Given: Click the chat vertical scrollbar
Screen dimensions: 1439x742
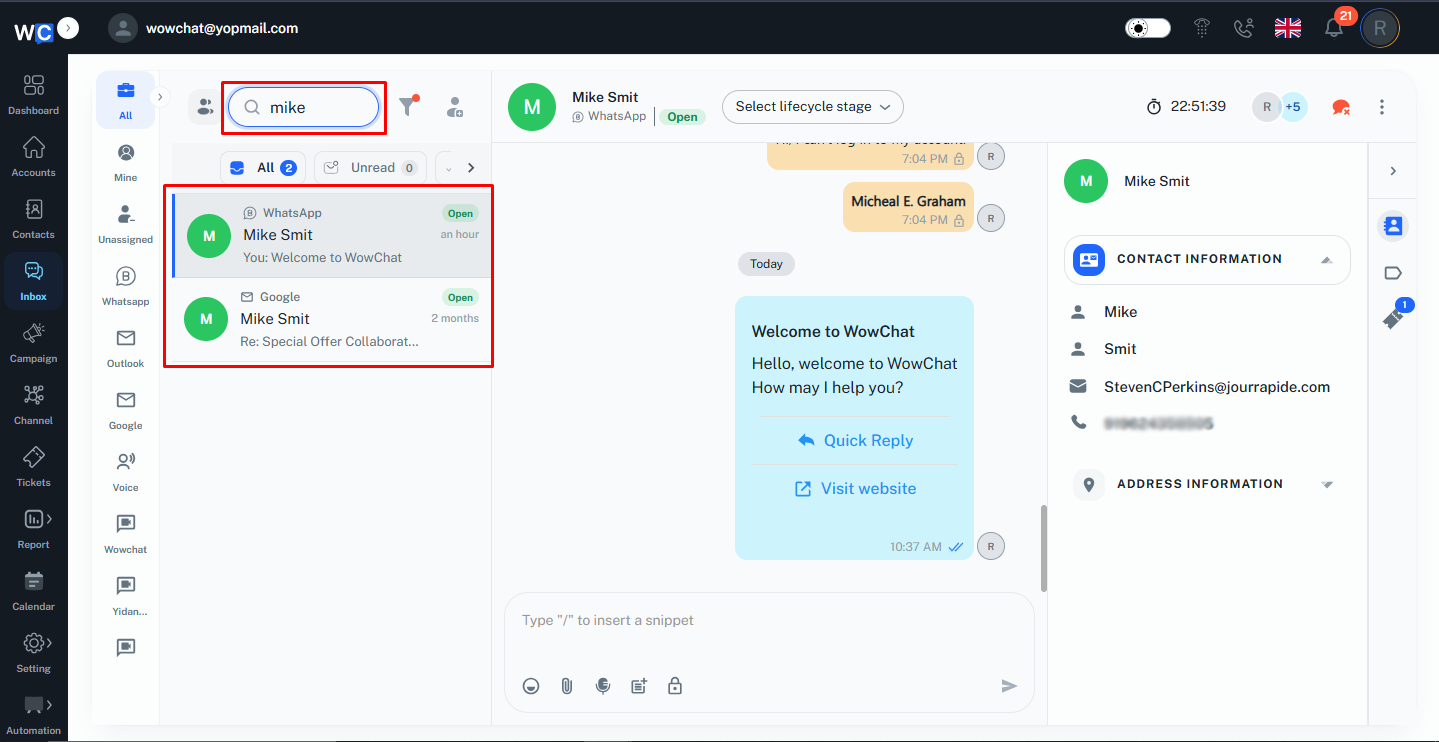Looking at the screenshot, I should (1044, 548).
